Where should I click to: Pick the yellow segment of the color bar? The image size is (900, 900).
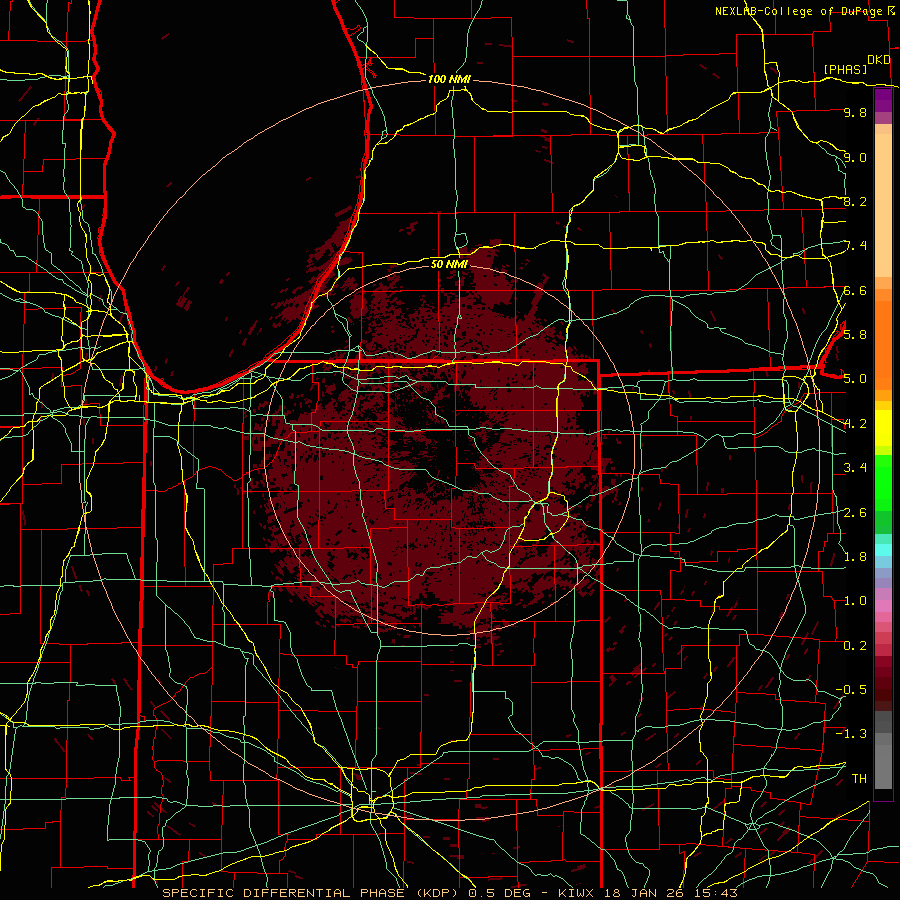tap(883, 428)
